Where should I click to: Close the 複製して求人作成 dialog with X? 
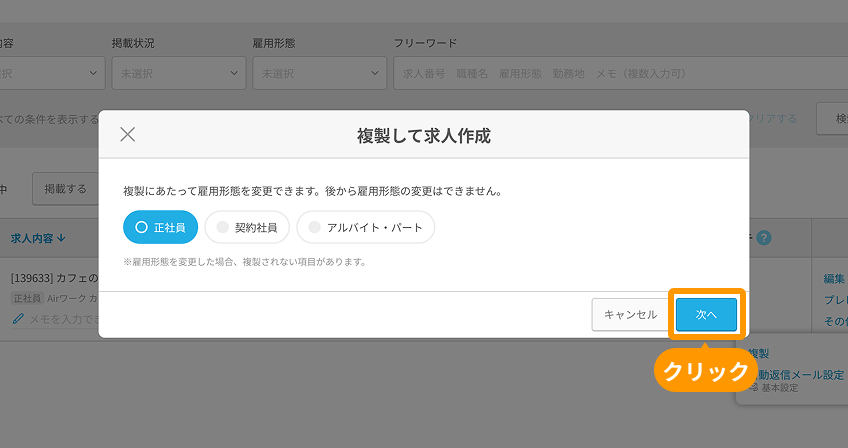click(128, 134)
